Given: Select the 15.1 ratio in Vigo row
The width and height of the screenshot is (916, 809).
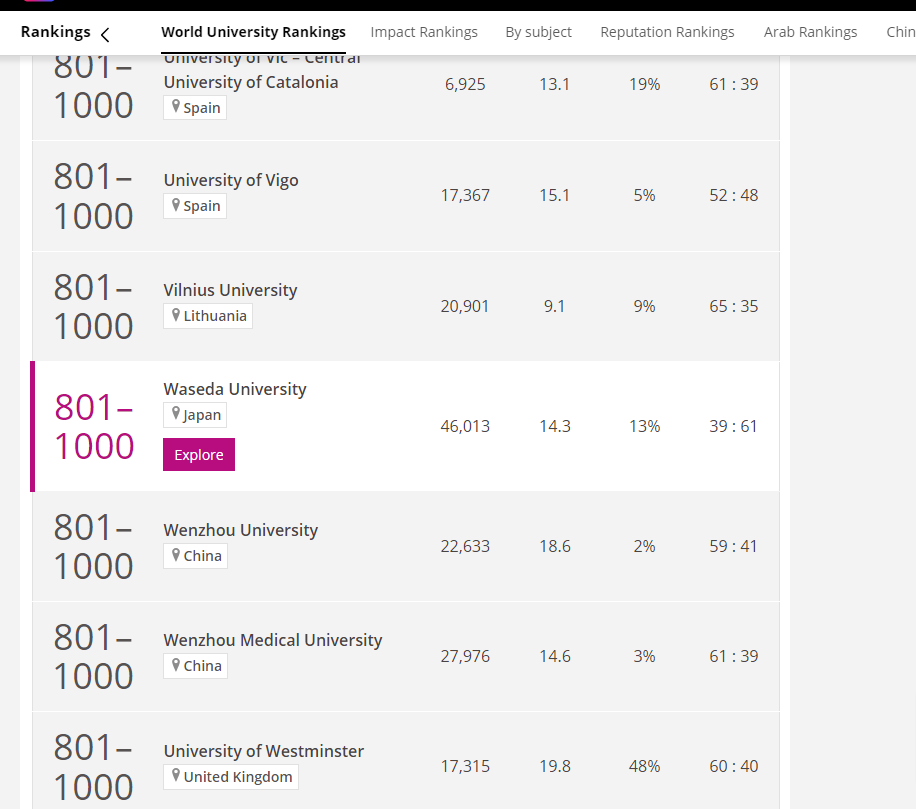Looking at the screenshot, I should click(554, 195).
